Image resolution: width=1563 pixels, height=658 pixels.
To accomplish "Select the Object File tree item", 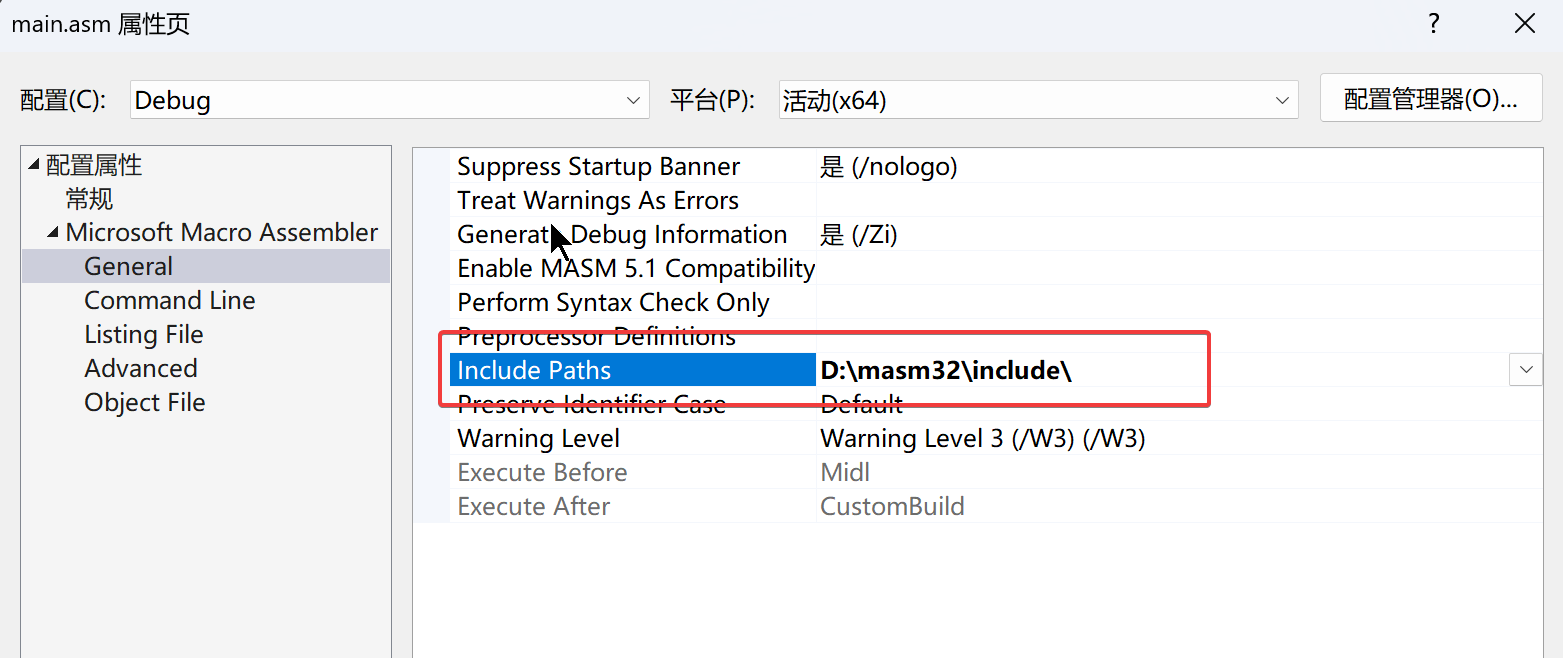I will (144, 403).
